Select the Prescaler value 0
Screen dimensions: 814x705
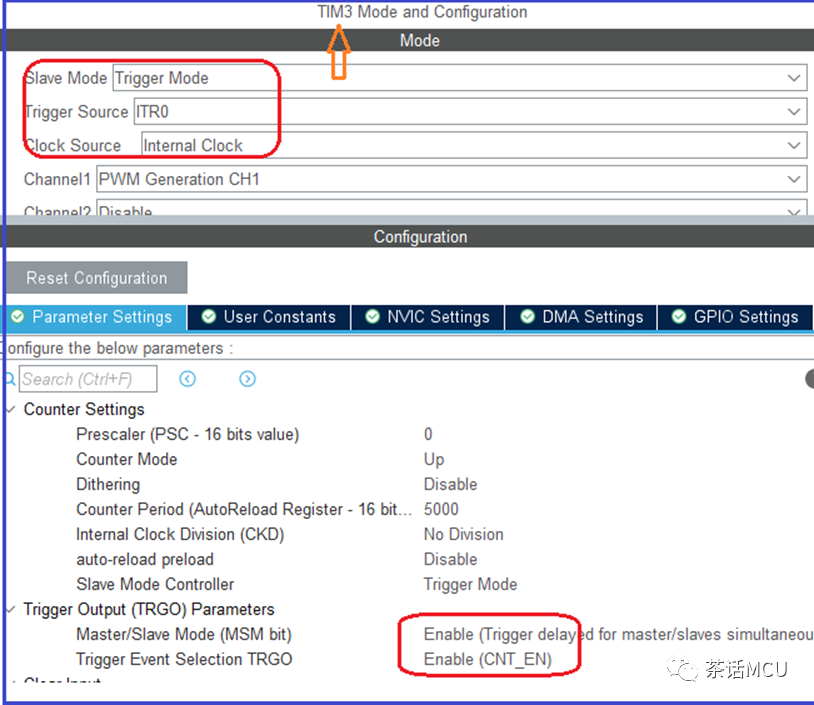[x=428, y=434]
